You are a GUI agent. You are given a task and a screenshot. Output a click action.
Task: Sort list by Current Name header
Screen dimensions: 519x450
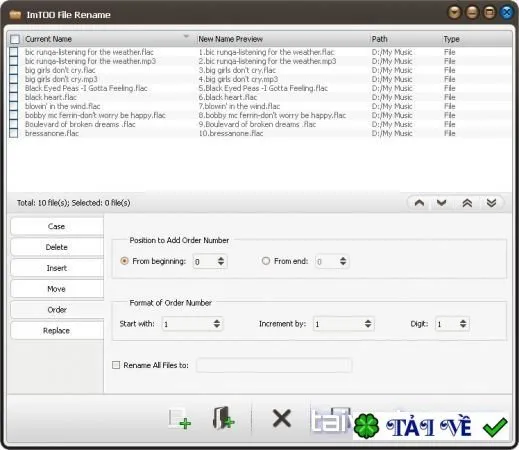(49, 39)
